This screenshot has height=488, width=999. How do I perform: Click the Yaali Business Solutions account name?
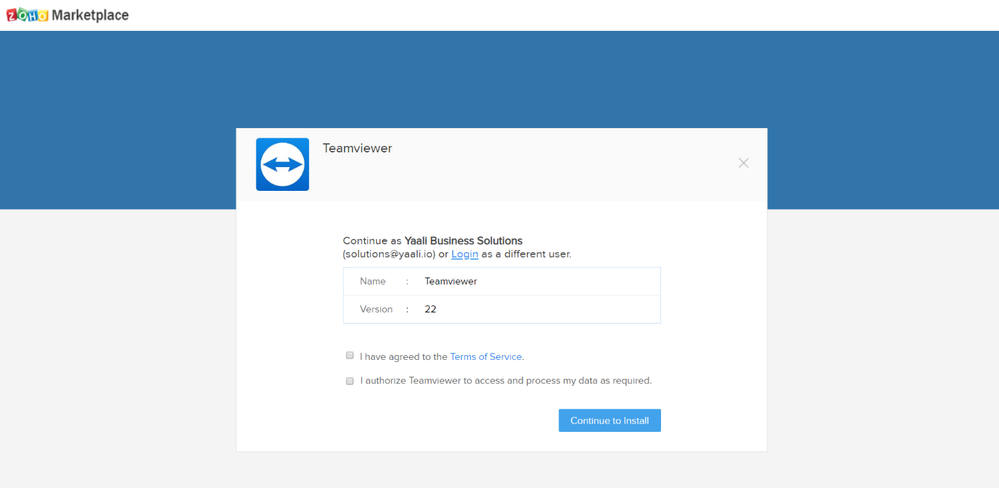coord(463,241)
